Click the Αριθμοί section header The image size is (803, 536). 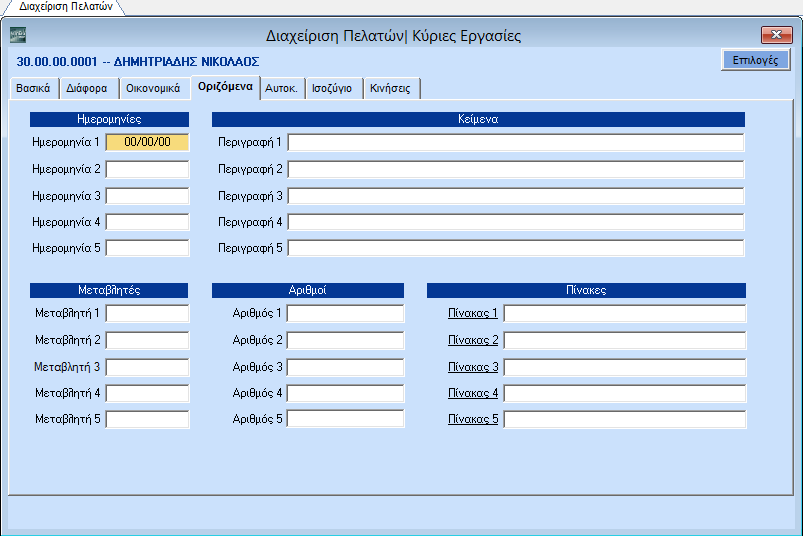point(308,290)
